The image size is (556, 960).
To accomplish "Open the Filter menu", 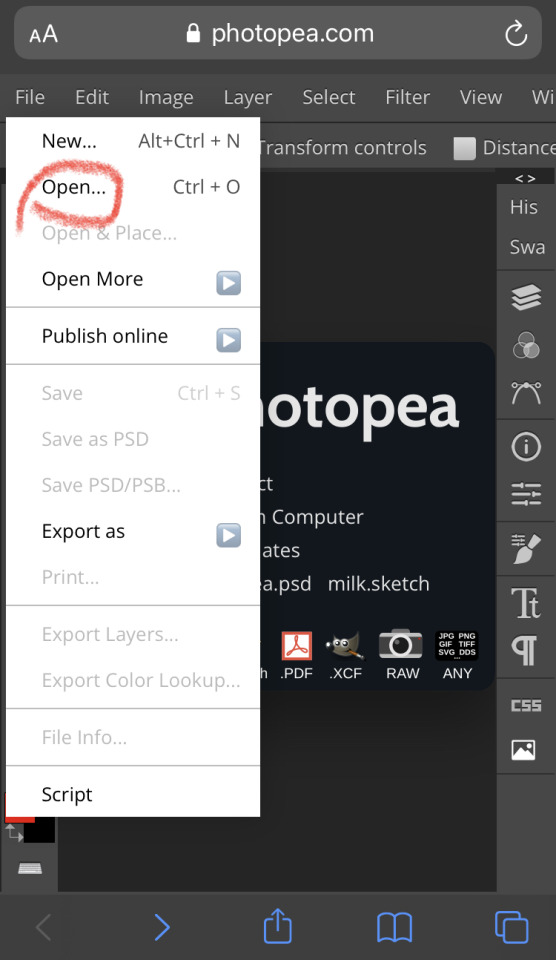I will coord(407,97).
